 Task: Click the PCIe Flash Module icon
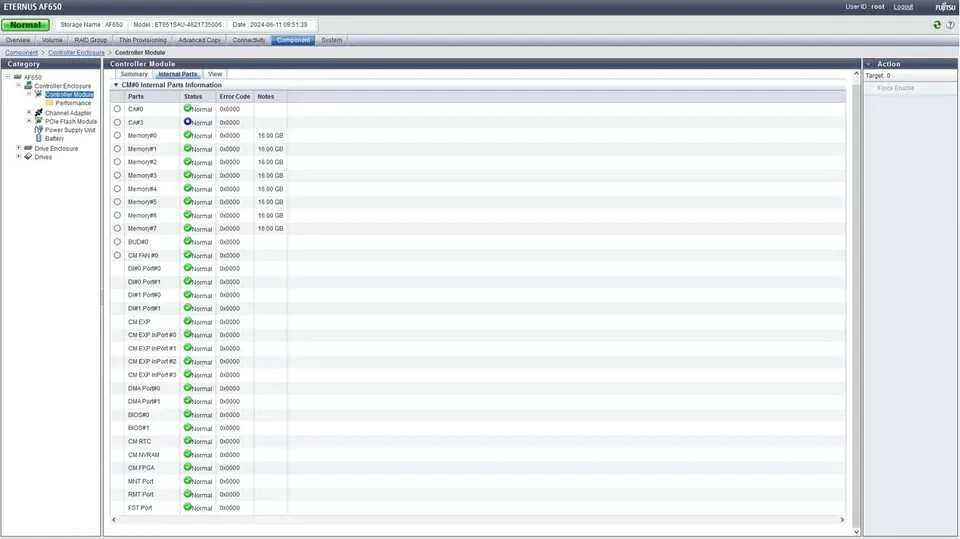click(x=39, y=121)
